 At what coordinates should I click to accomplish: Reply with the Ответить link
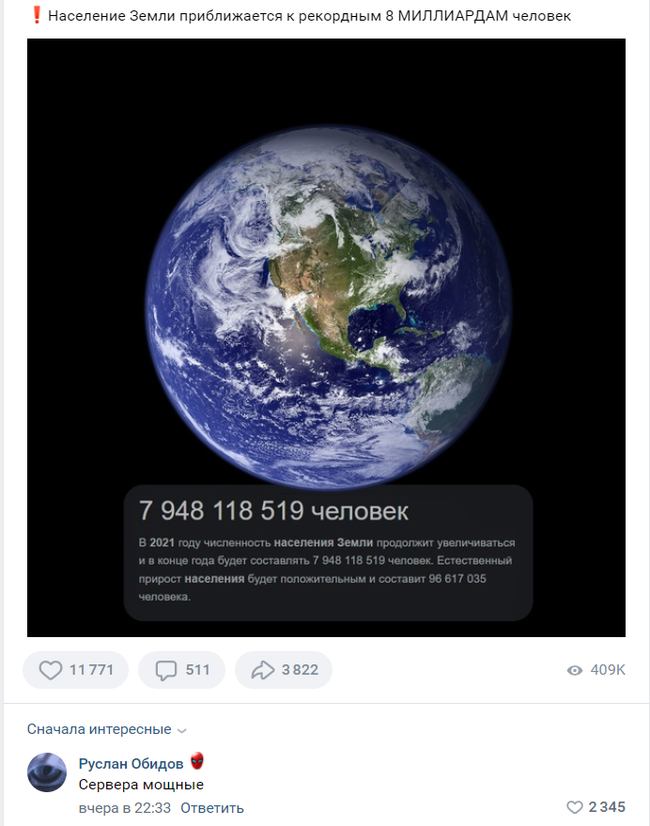(x=212, y=808)
